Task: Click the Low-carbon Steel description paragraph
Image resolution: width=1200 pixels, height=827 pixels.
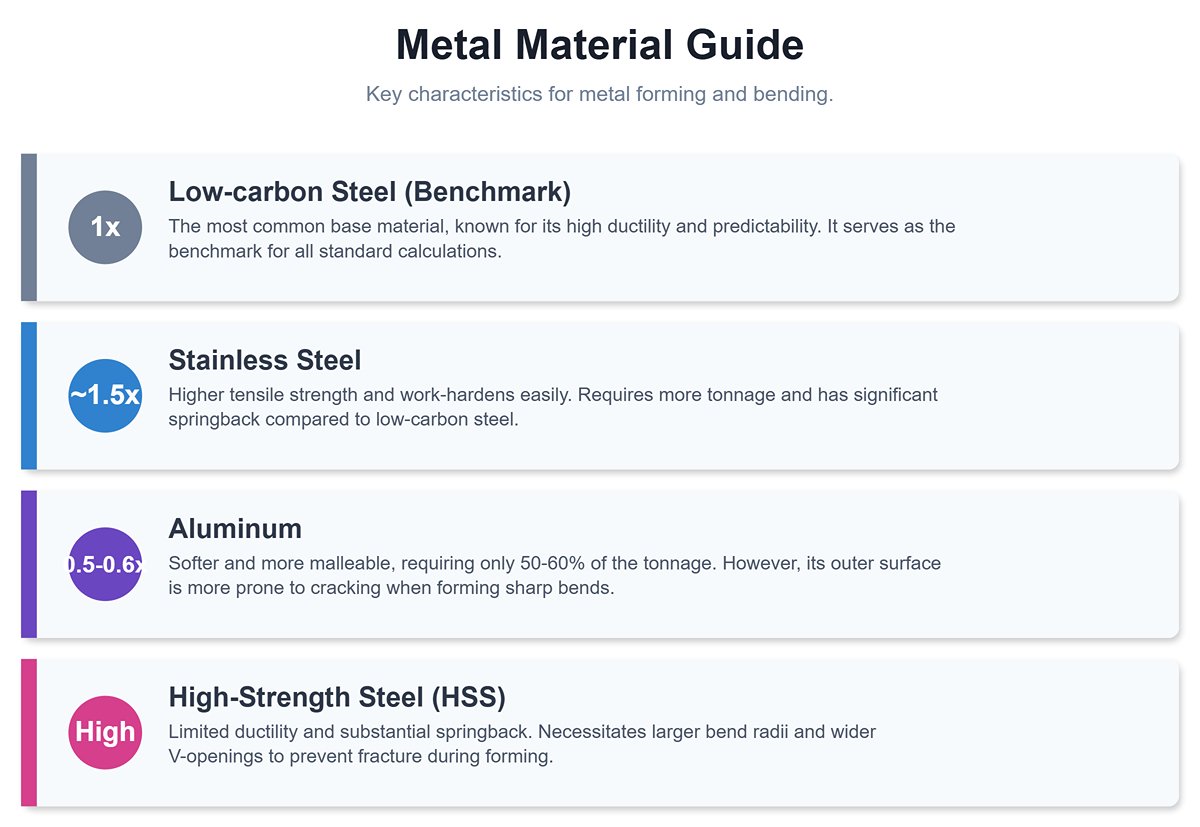Action: (561, 238)
